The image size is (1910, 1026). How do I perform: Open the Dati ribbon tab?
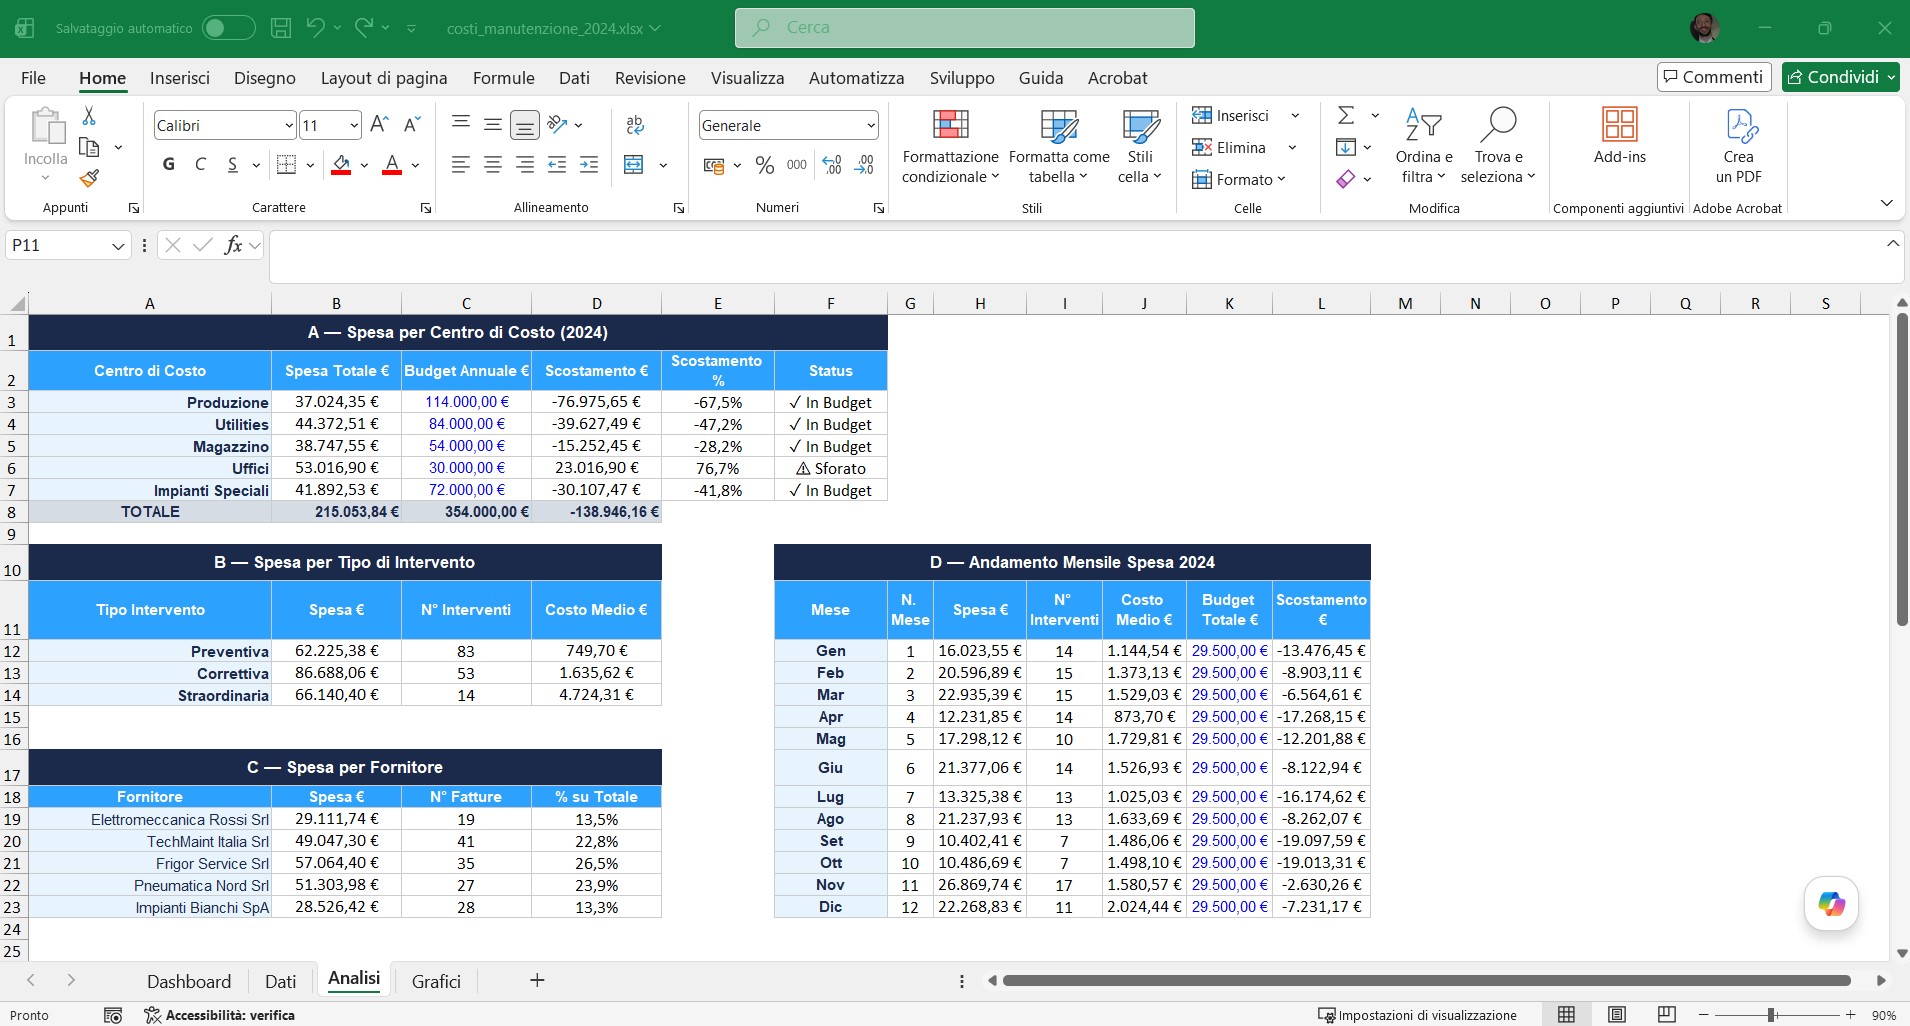(574, 78)
